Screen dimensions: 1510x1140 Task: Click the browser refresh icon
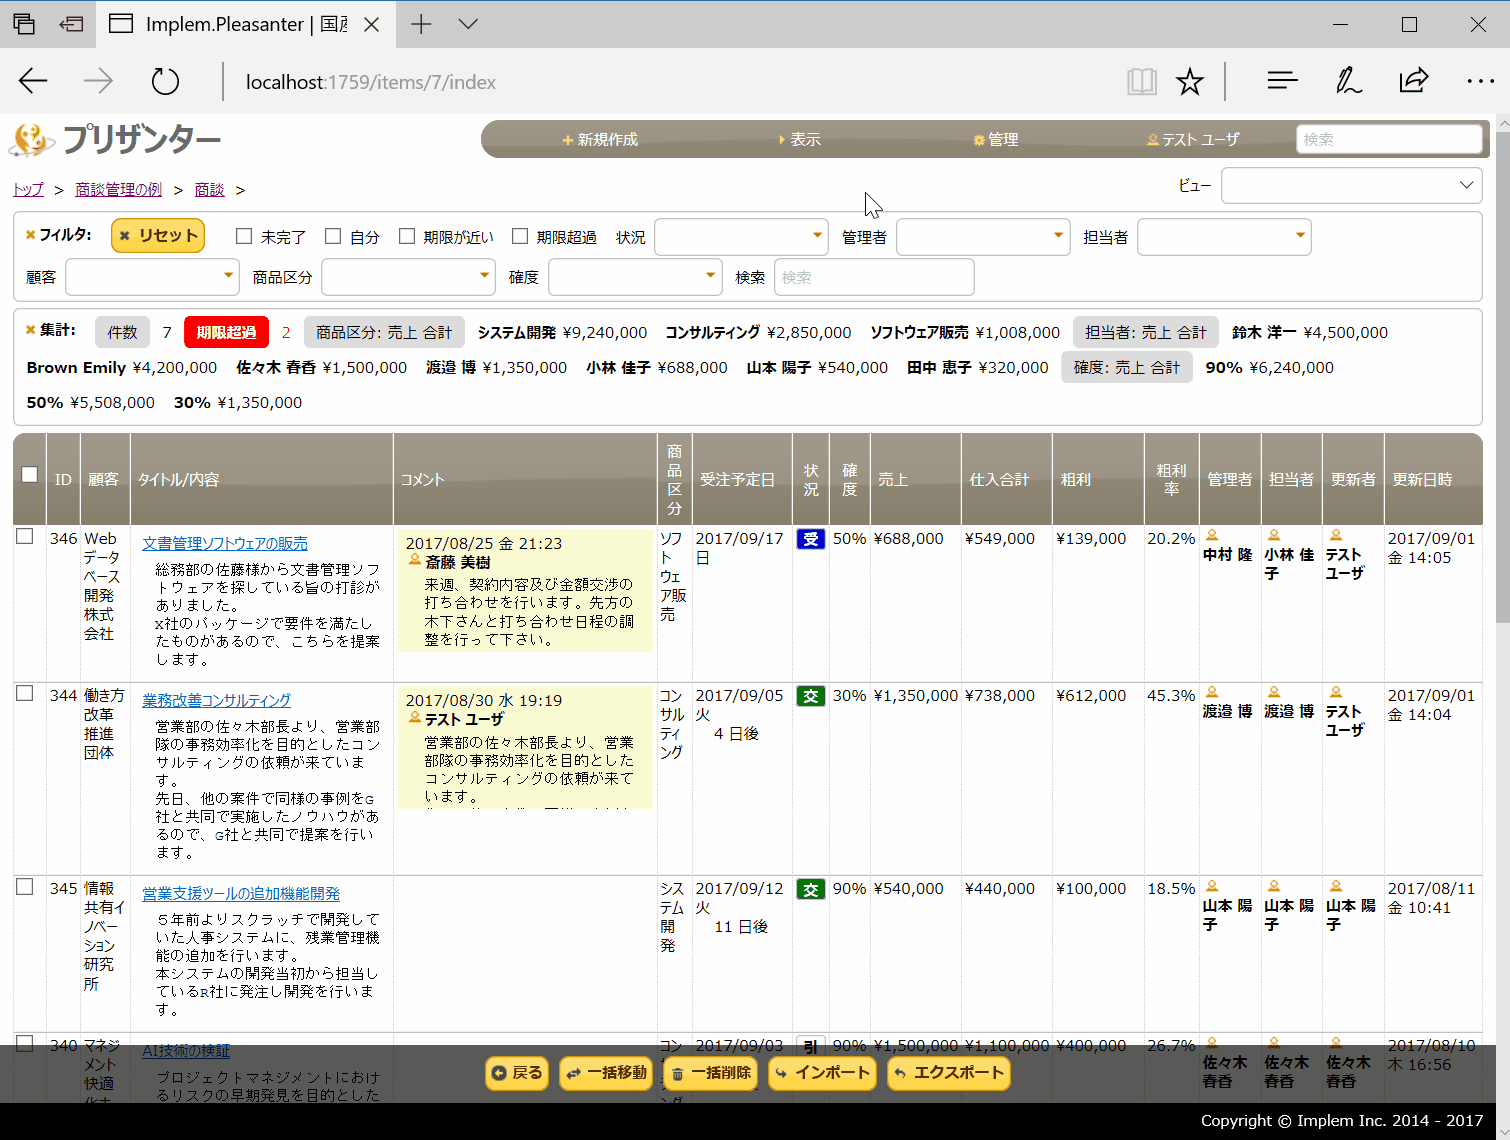pos(165,82)
